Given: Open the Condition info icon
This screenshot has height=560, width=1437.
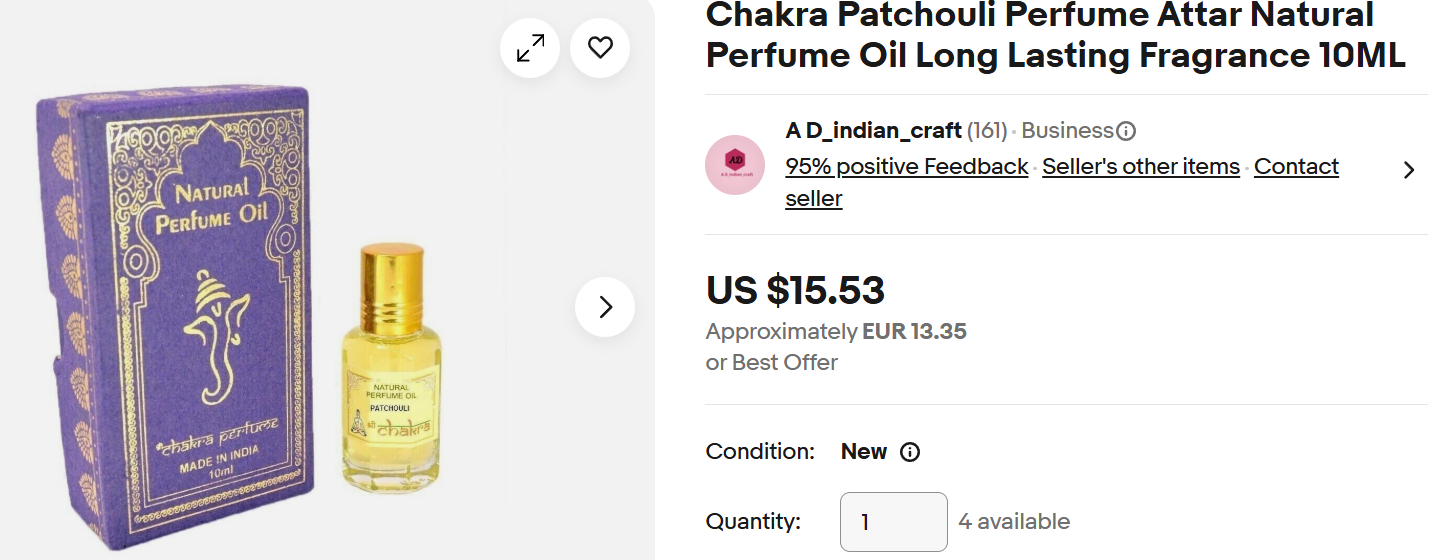Looking at the screenshot, I should tap(910, 452).
